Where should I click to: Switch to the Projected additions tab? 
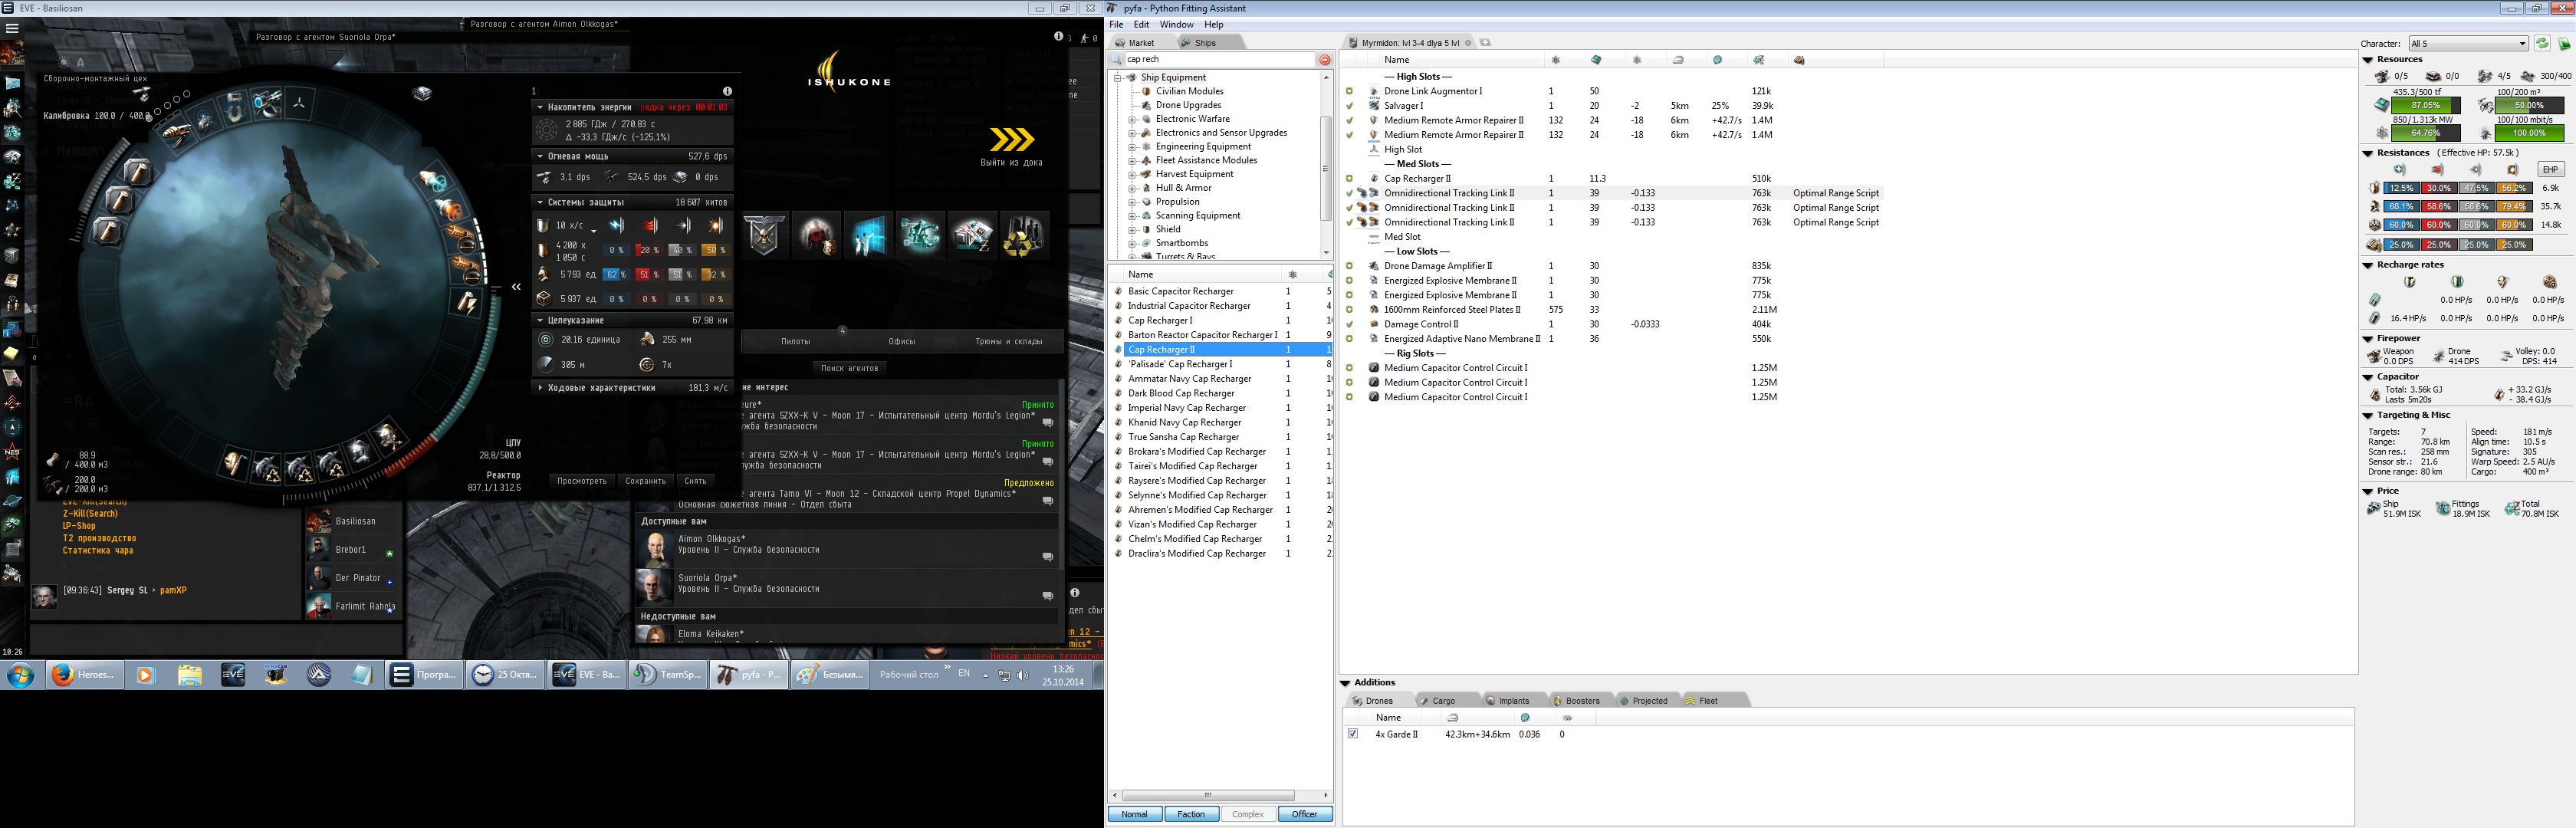(x=1649, y=701)
